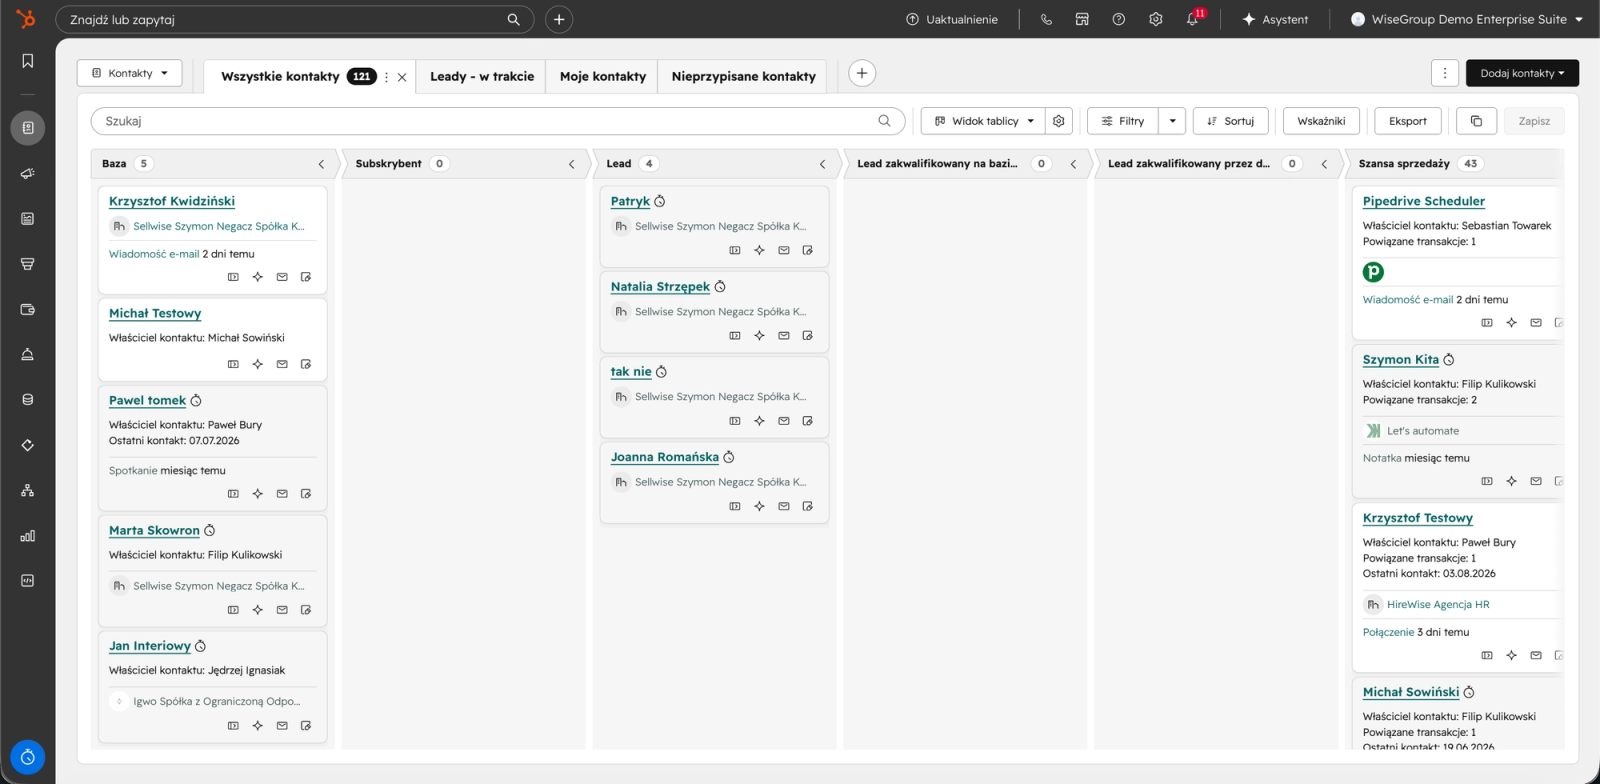
Task: Click the plus create button beside global search
Action: [559, 19]
